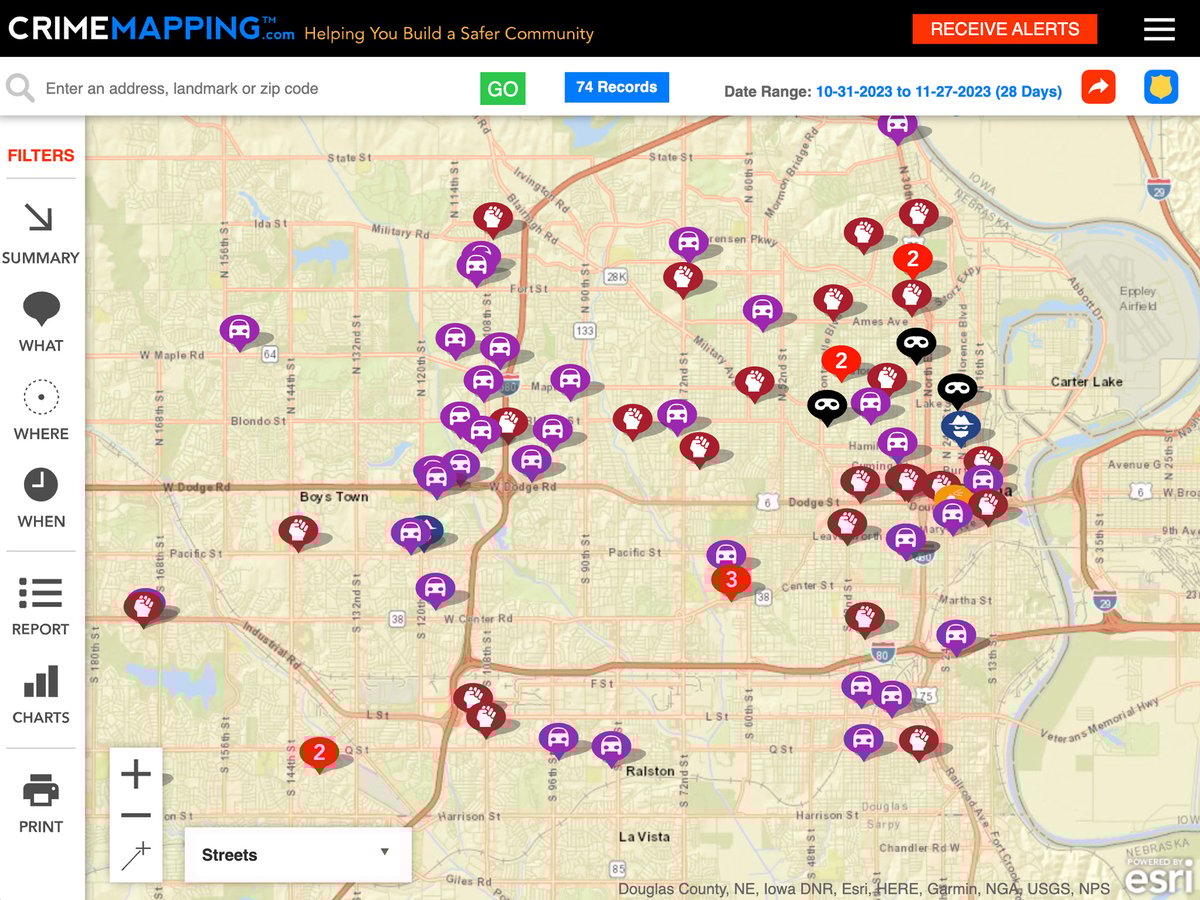Viewport: 1200px width, 900px height.
Task: Open the hamburger menu at top right
Action: click(x=1159, y=29)
